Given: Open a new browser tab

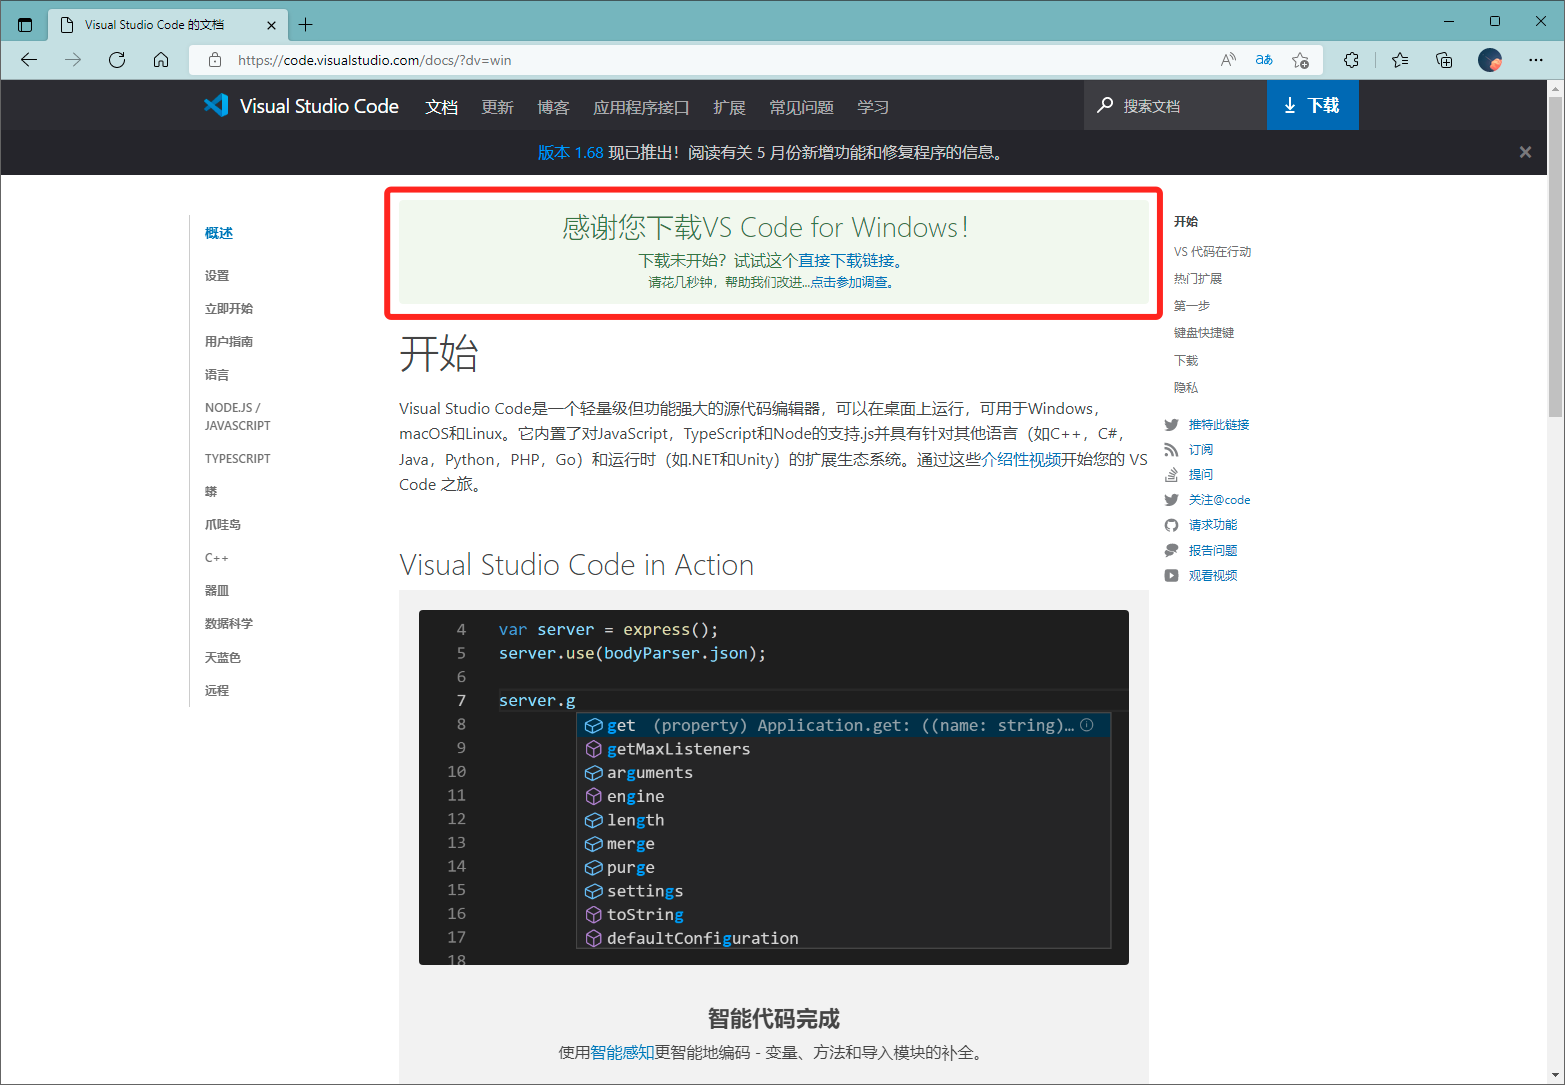Looking at the screenshot, I should click(x=306, y=25).
